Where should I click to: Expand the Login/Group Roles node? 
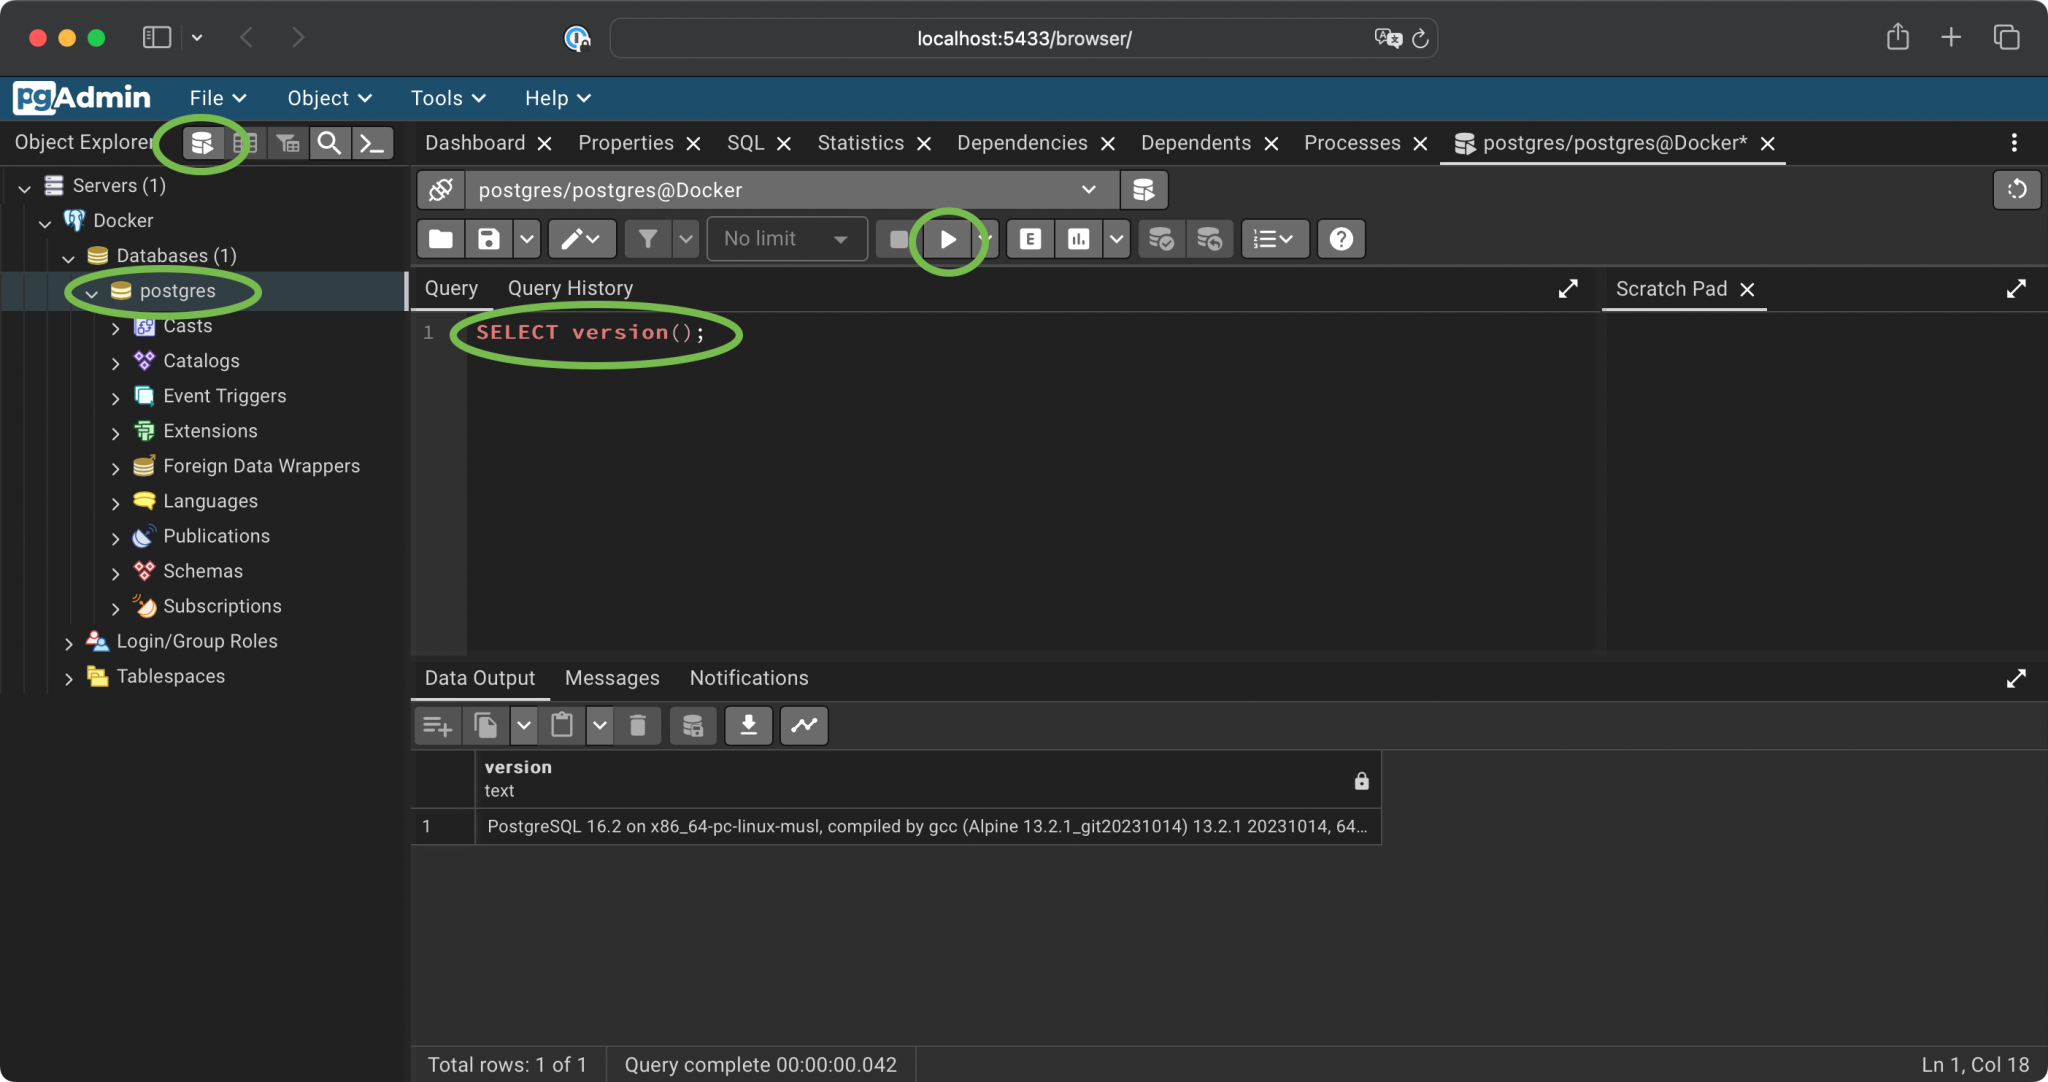click(68, 642)
